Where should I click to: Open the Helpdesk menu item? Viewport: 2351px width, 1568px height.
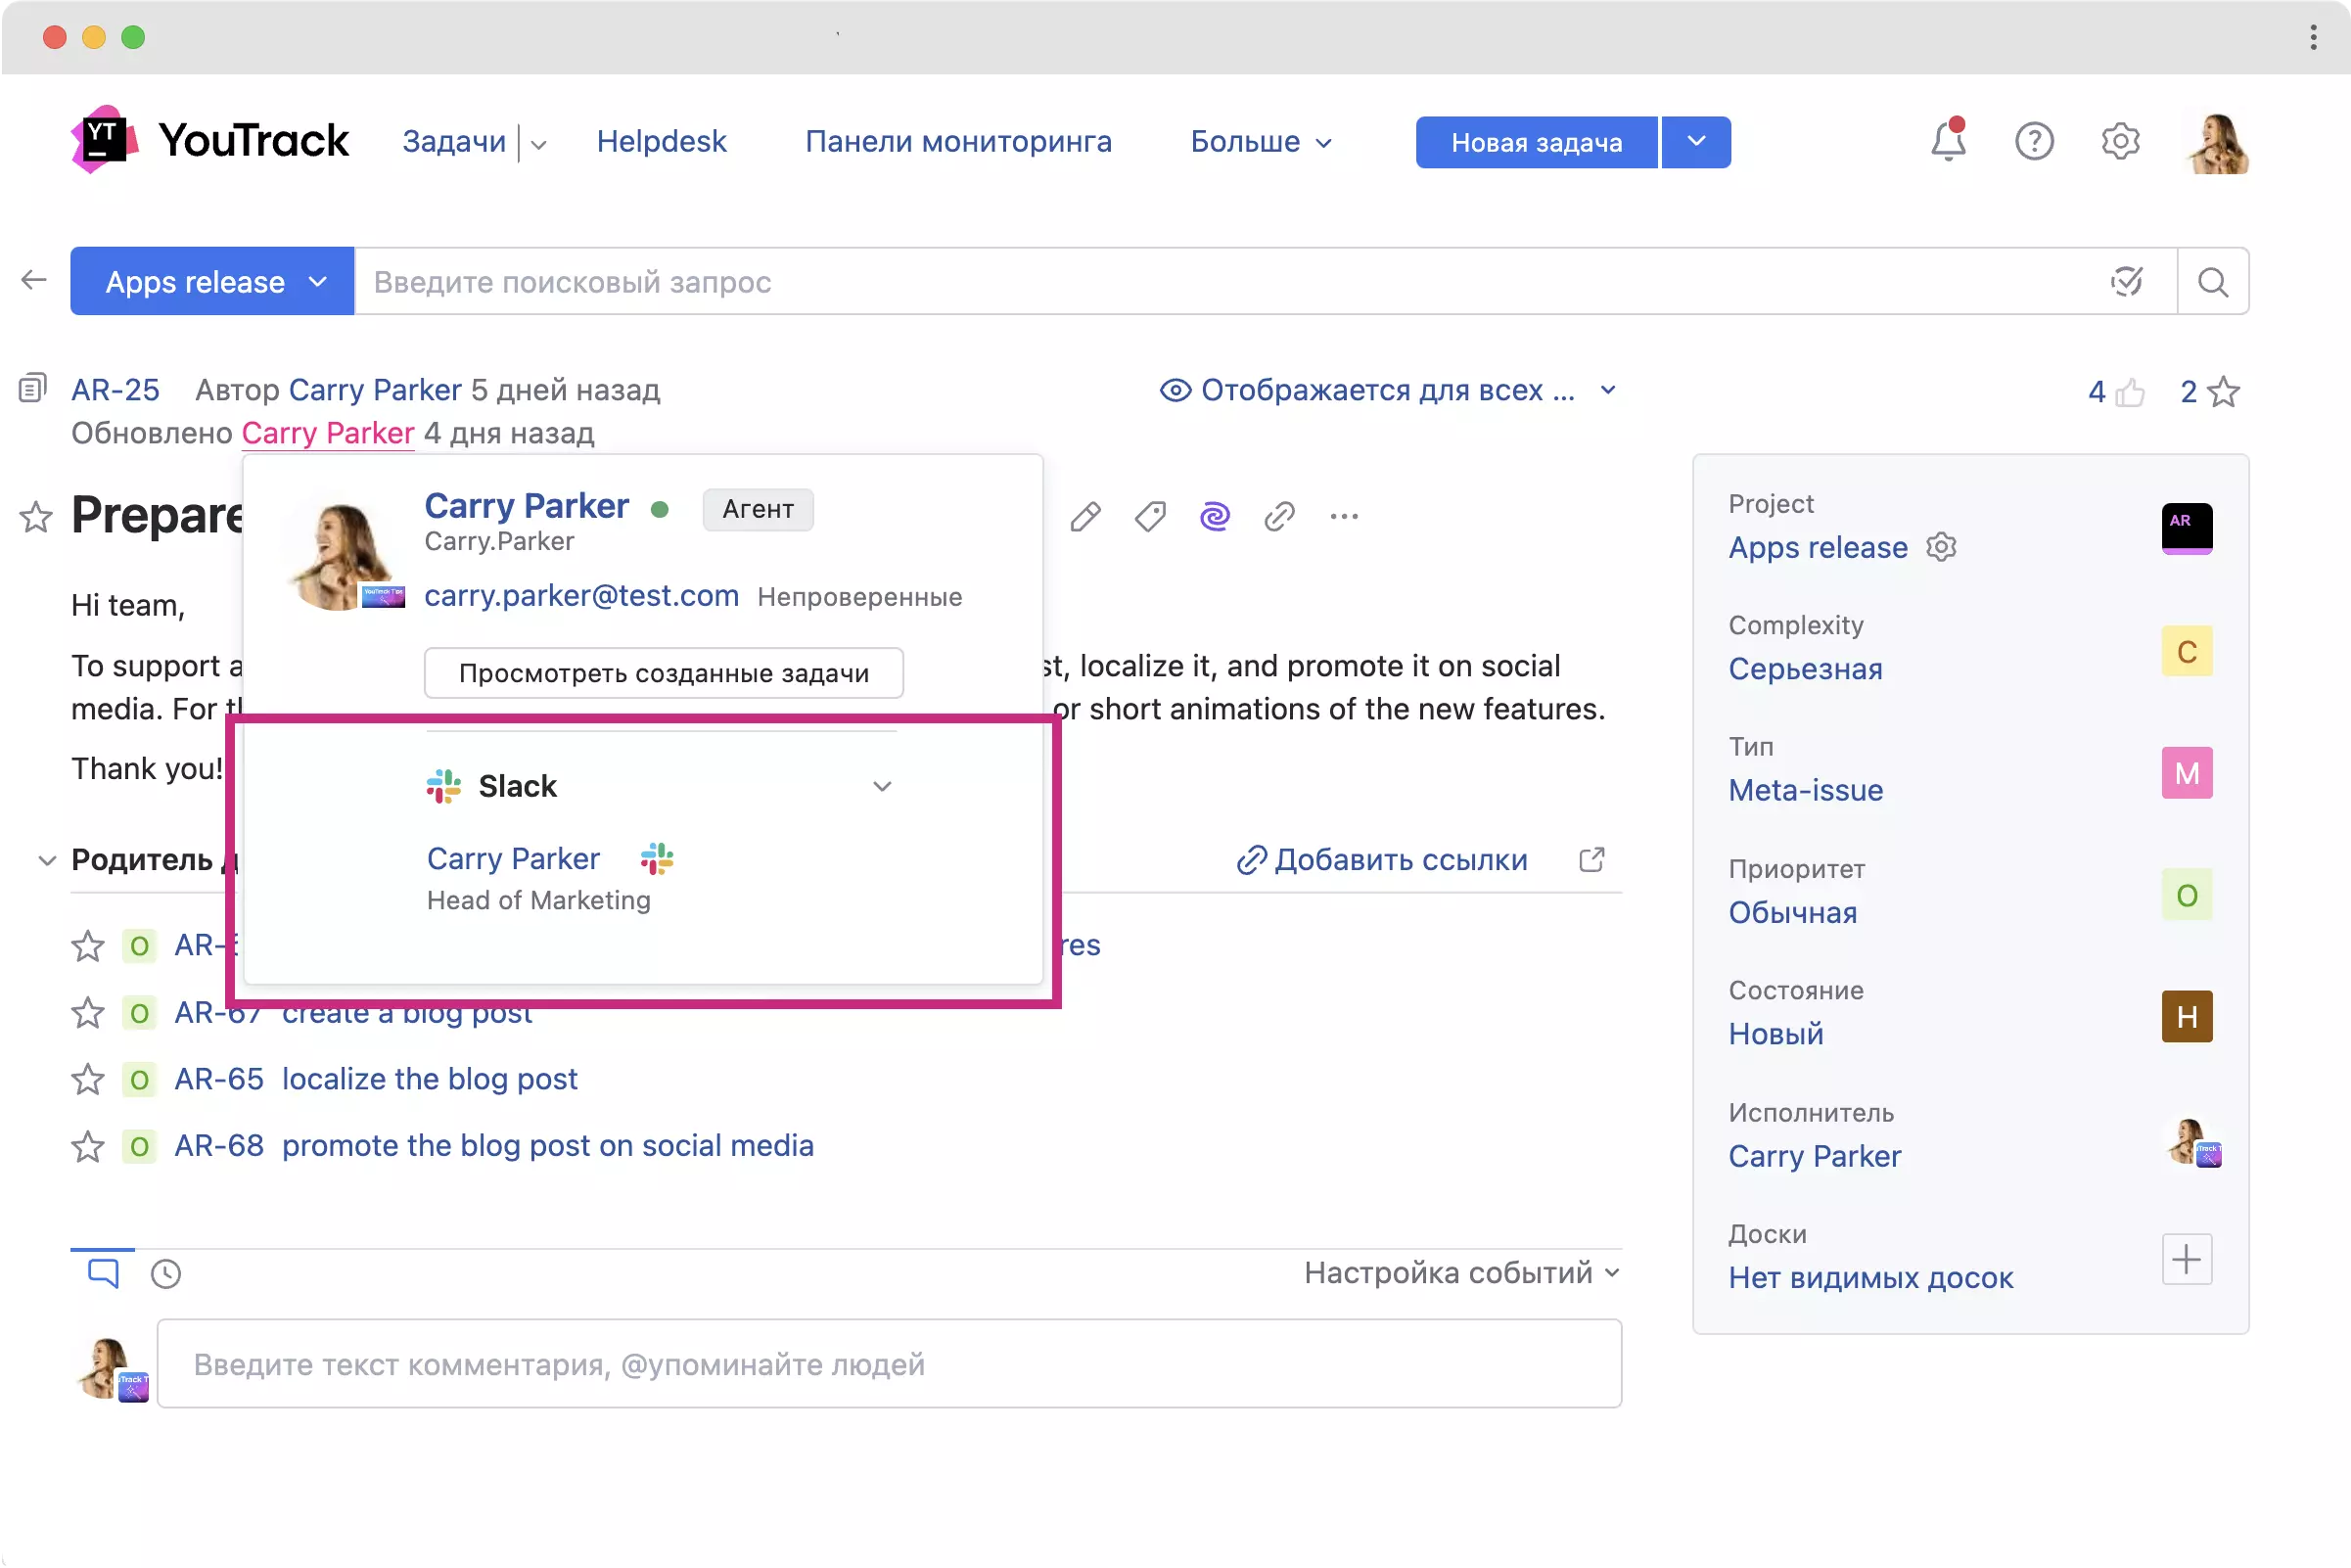[661, 141]
